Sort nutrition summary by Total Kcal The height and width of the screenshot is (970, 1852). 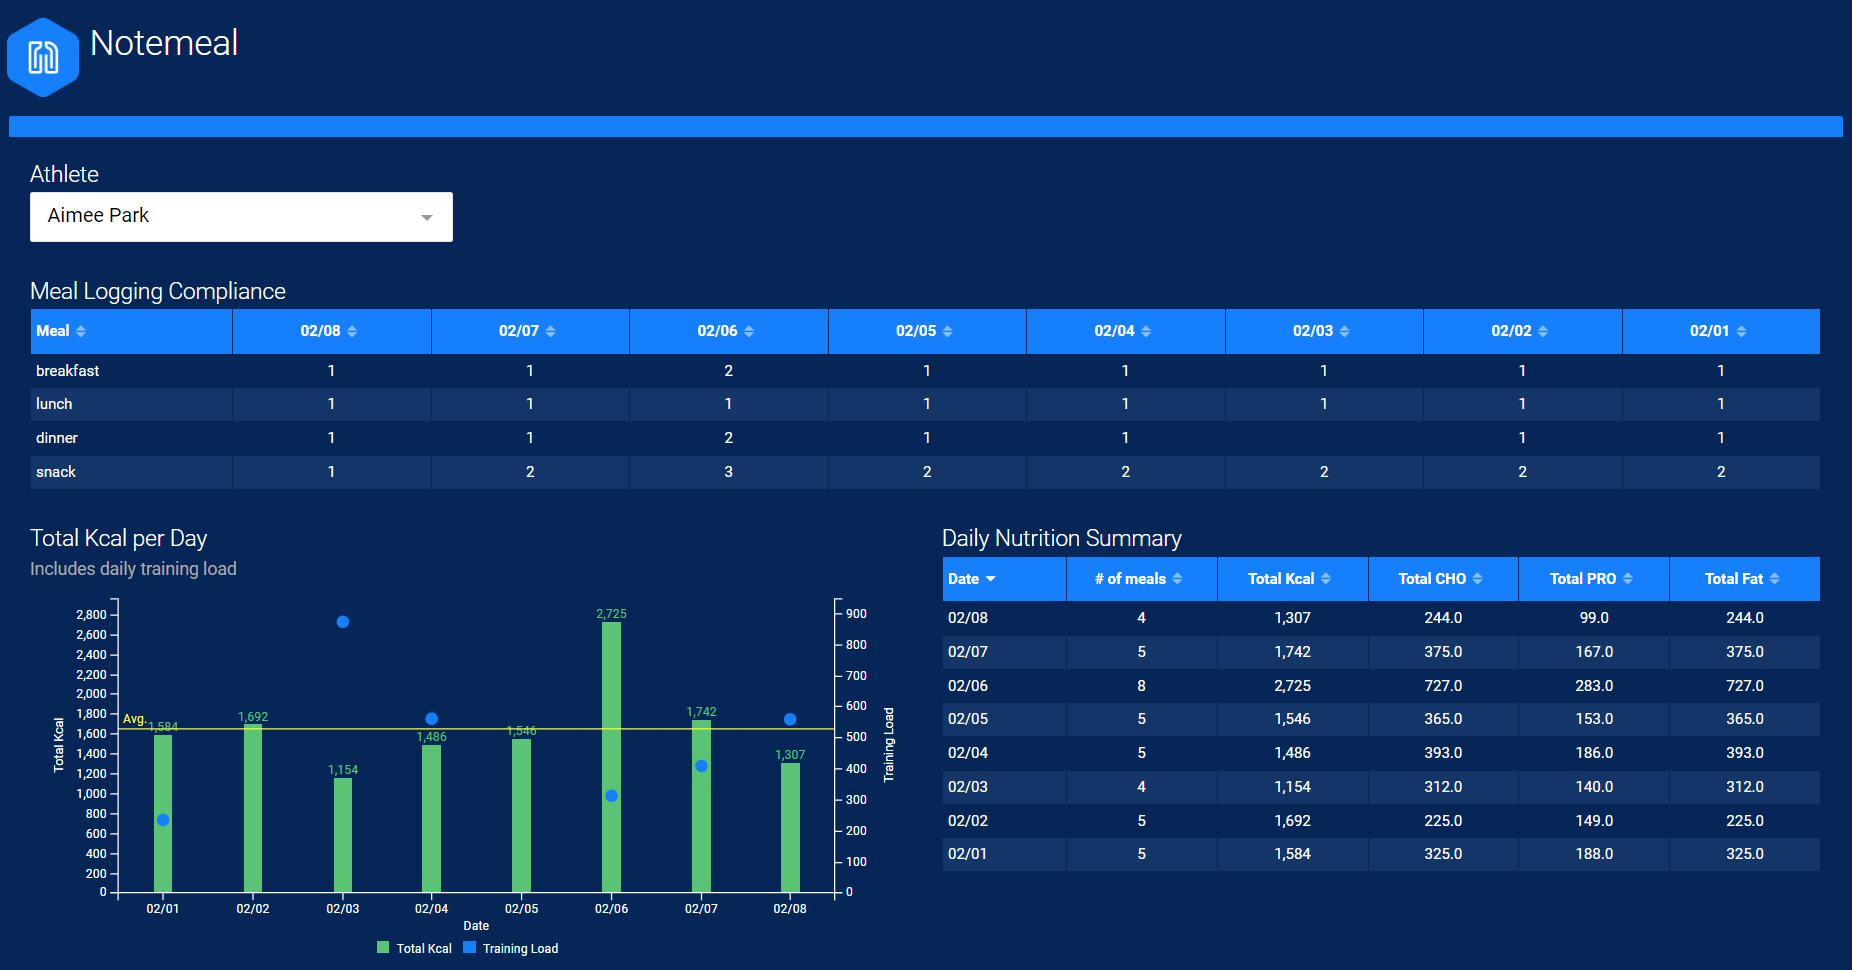point(1290,579)
